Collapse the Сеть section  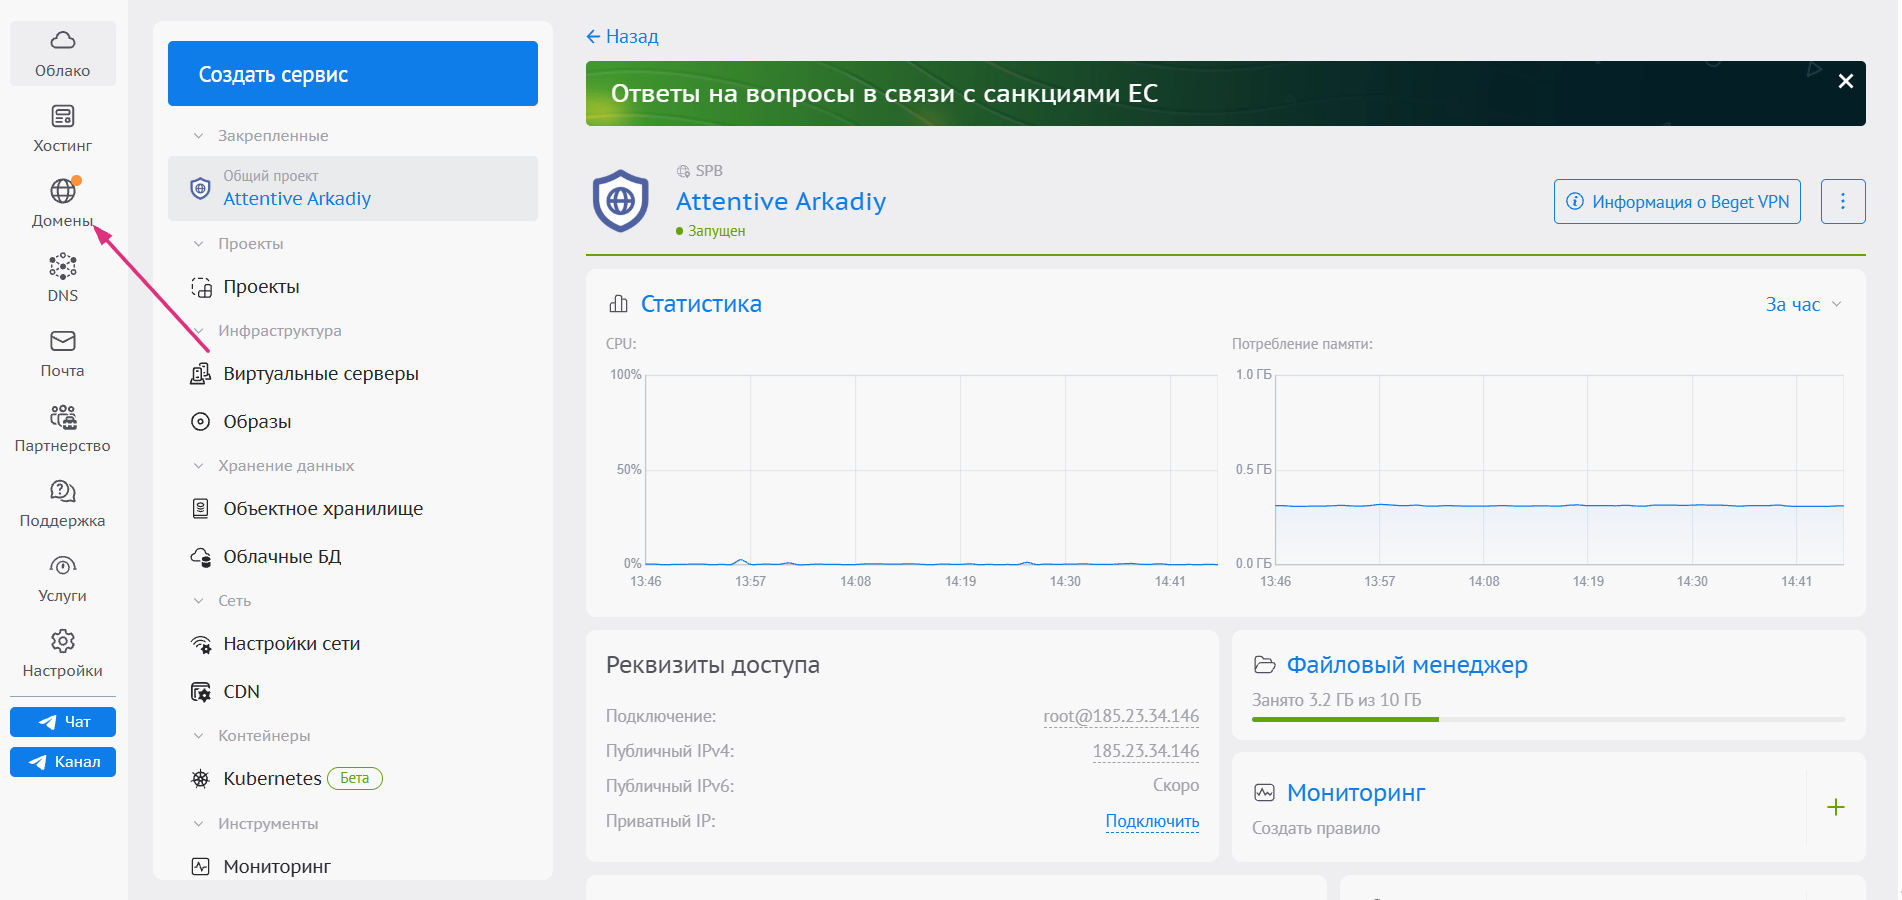coord(198,601)
